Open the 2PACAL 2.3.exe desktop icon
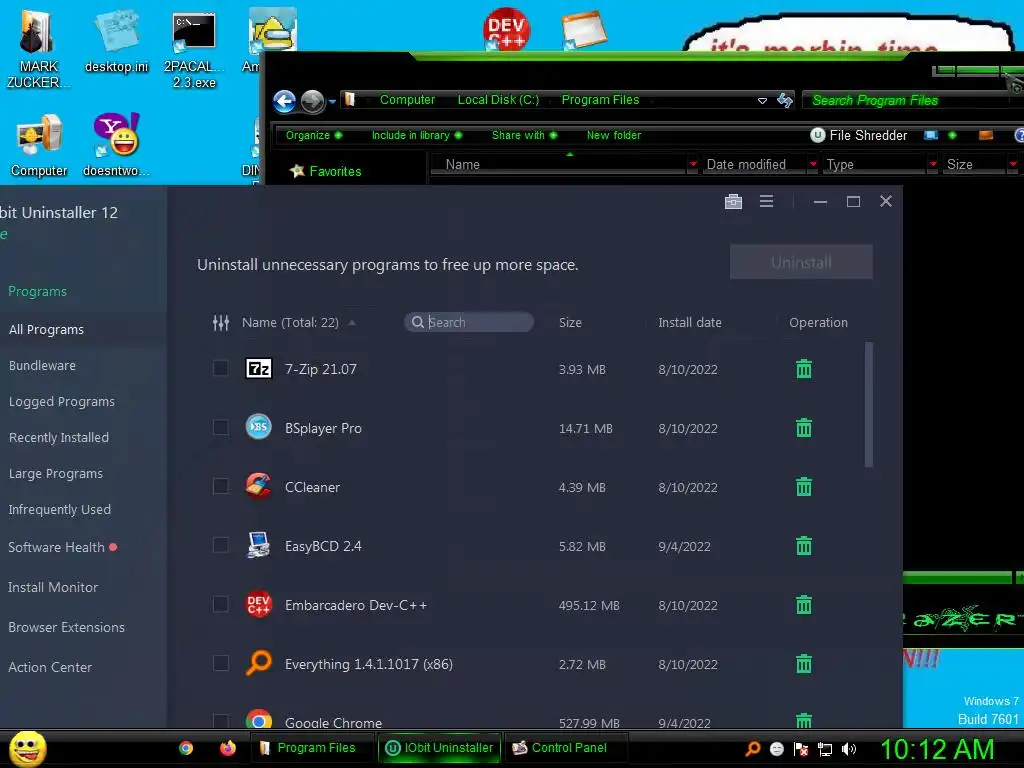The image size is (1024, 768). [194, 50]
